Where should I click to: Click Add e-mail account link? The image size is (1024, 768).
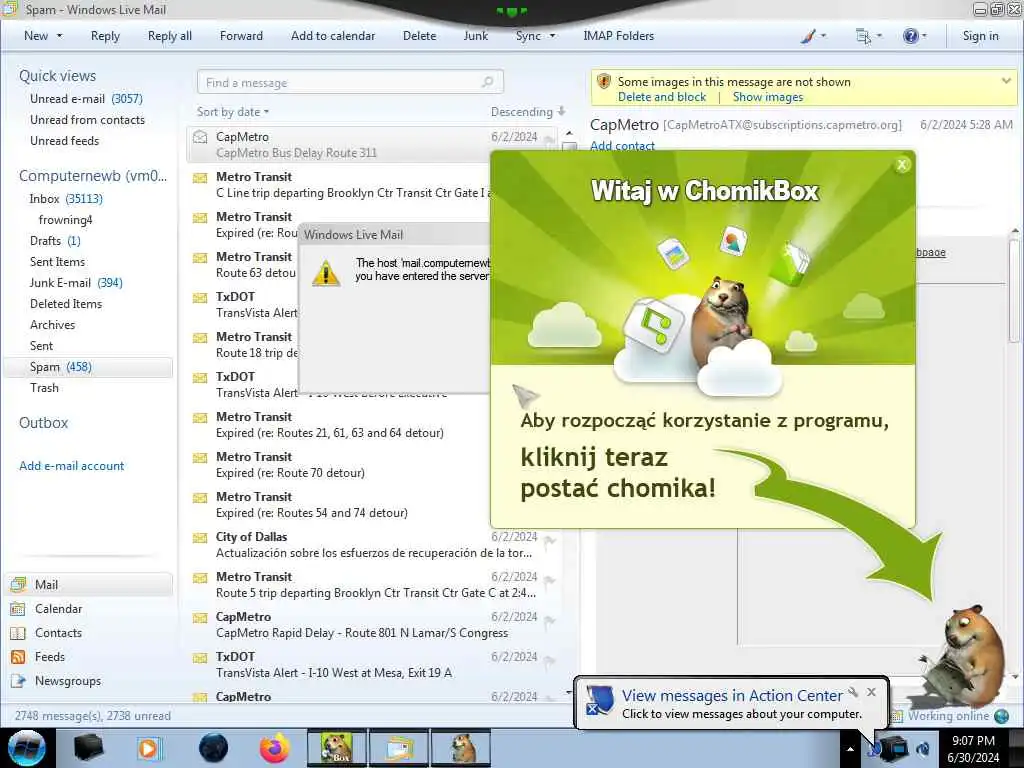coord(72,466)
